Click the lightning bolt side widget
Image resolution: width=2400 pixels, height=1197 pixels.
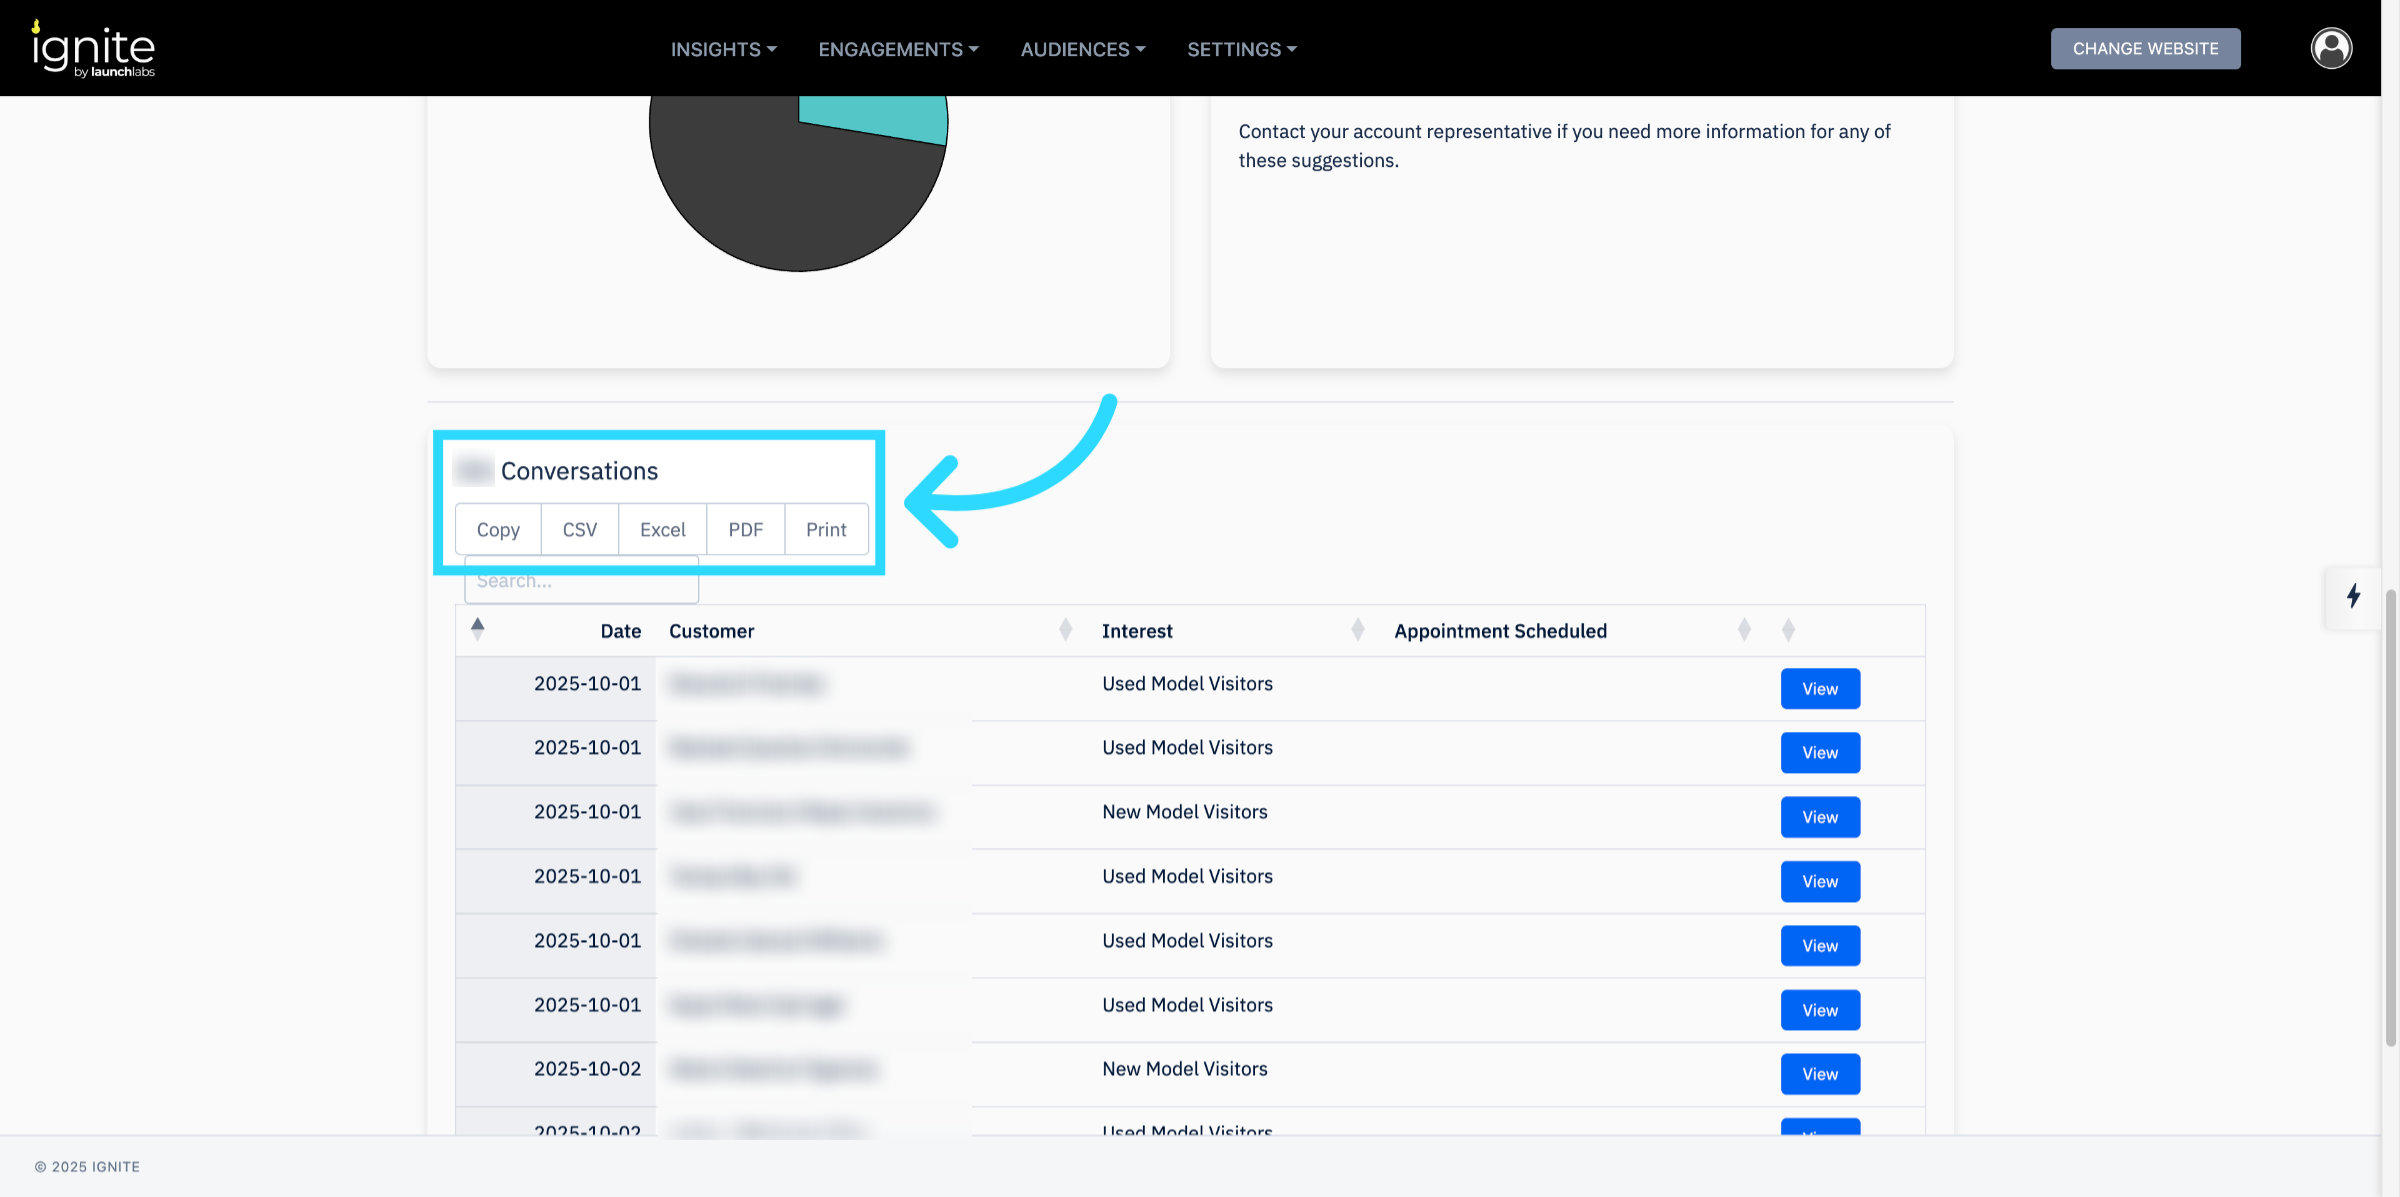2353,596
